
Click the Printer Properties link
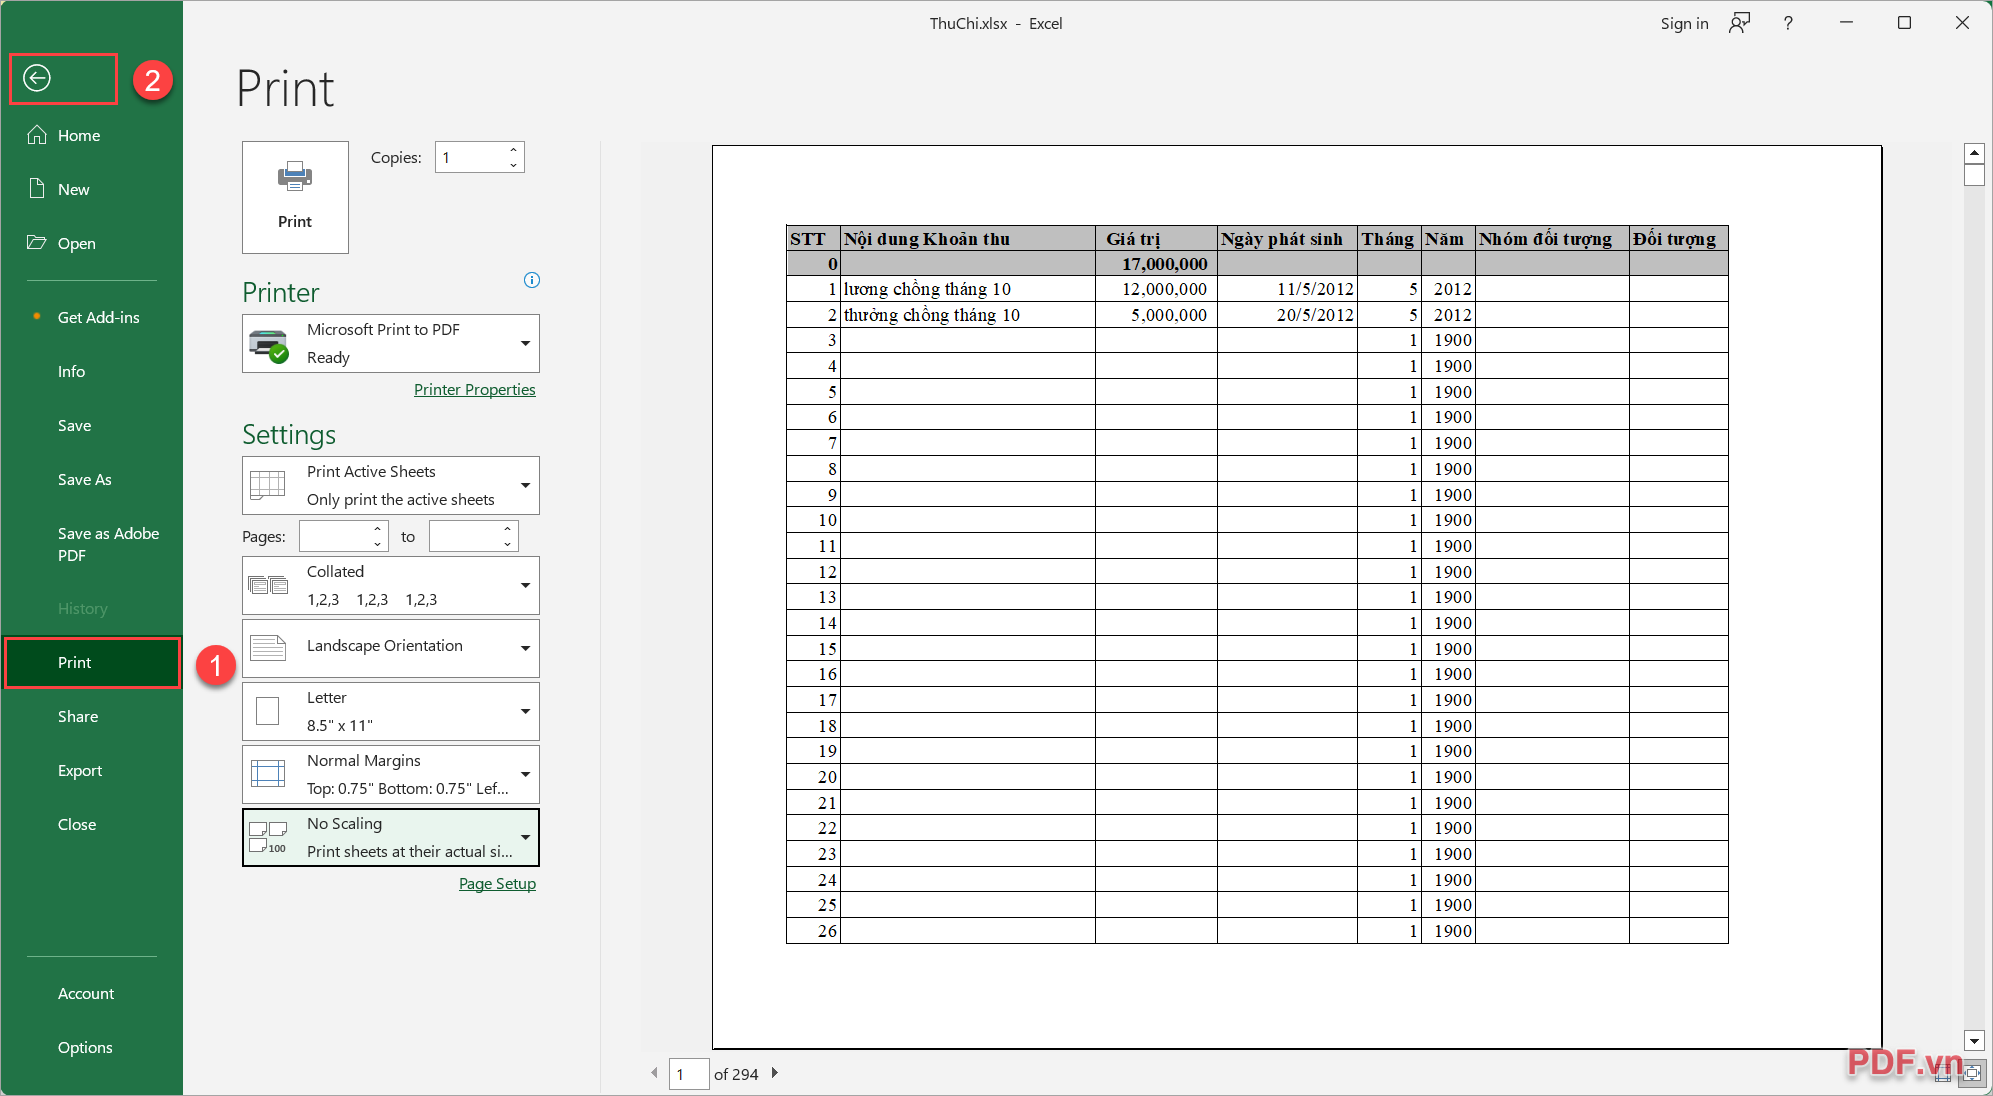point(475,390)
